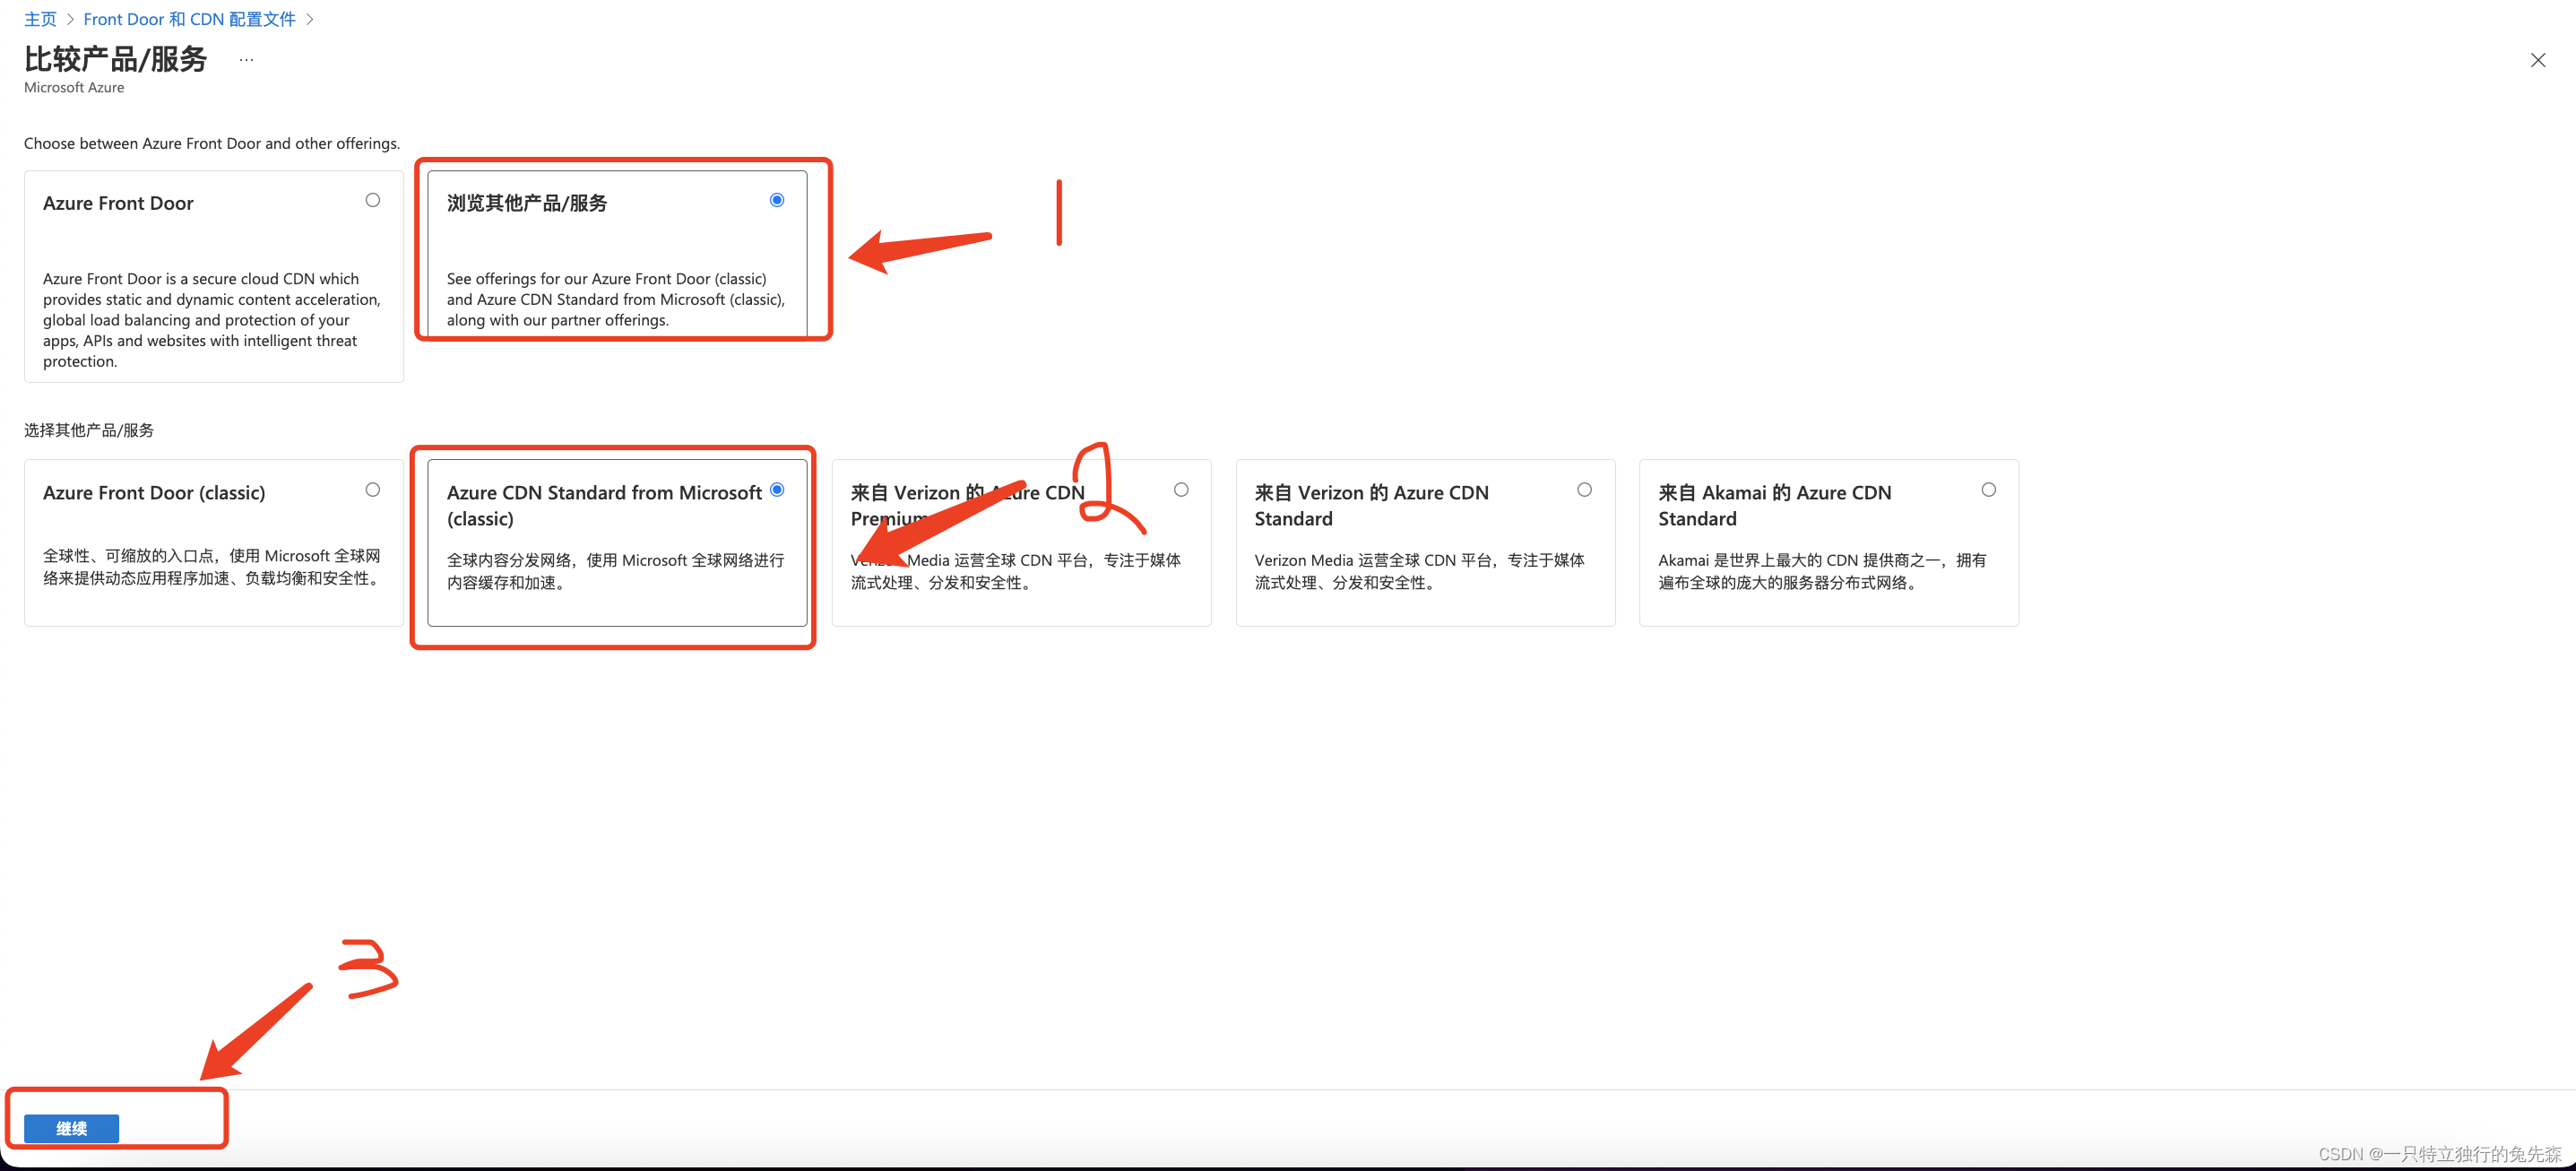Click the 浏览其他产品/服务 card heading
This screenshot has width=2576, height=1171.
point(526,203)
